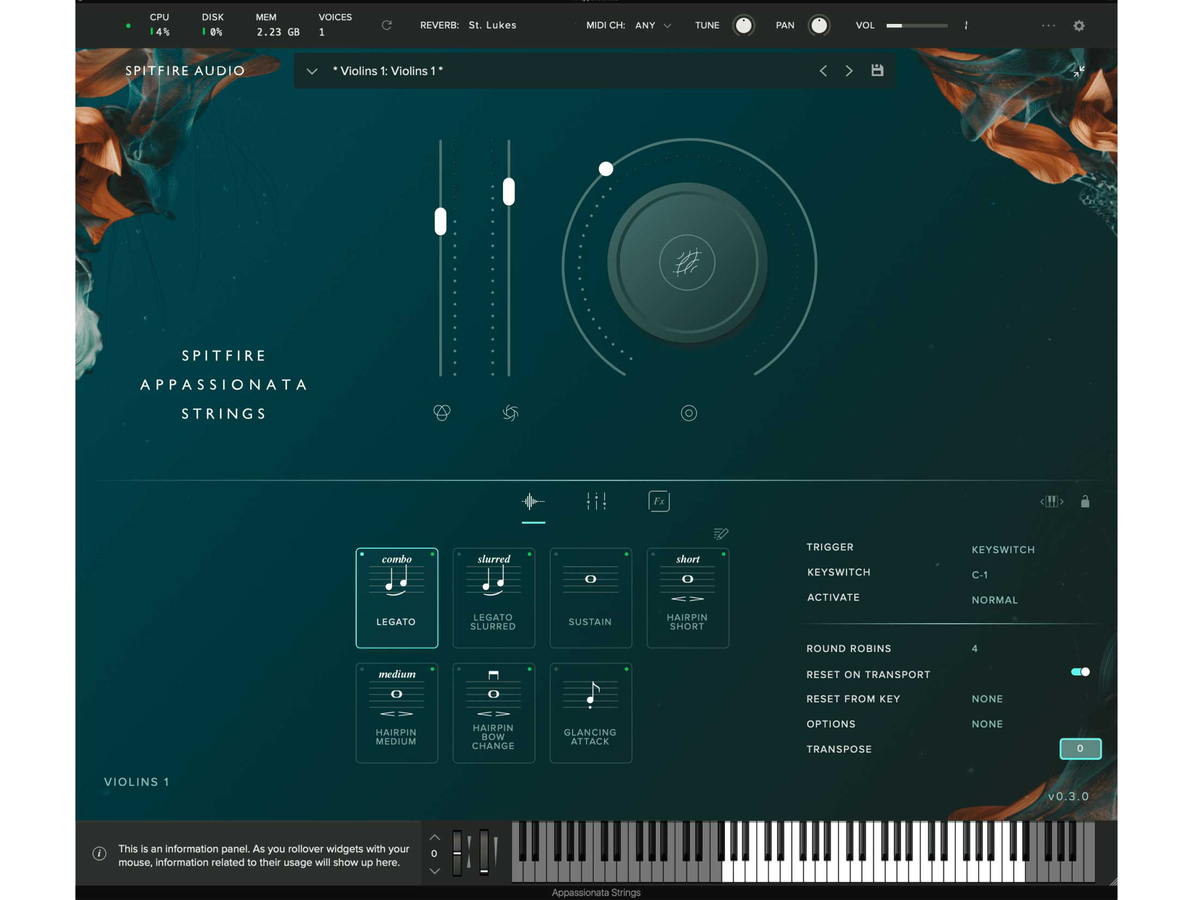This screenshot has height=900, width=1200.
Task: Click the information panel icon
Action: [x=99, y=854]
